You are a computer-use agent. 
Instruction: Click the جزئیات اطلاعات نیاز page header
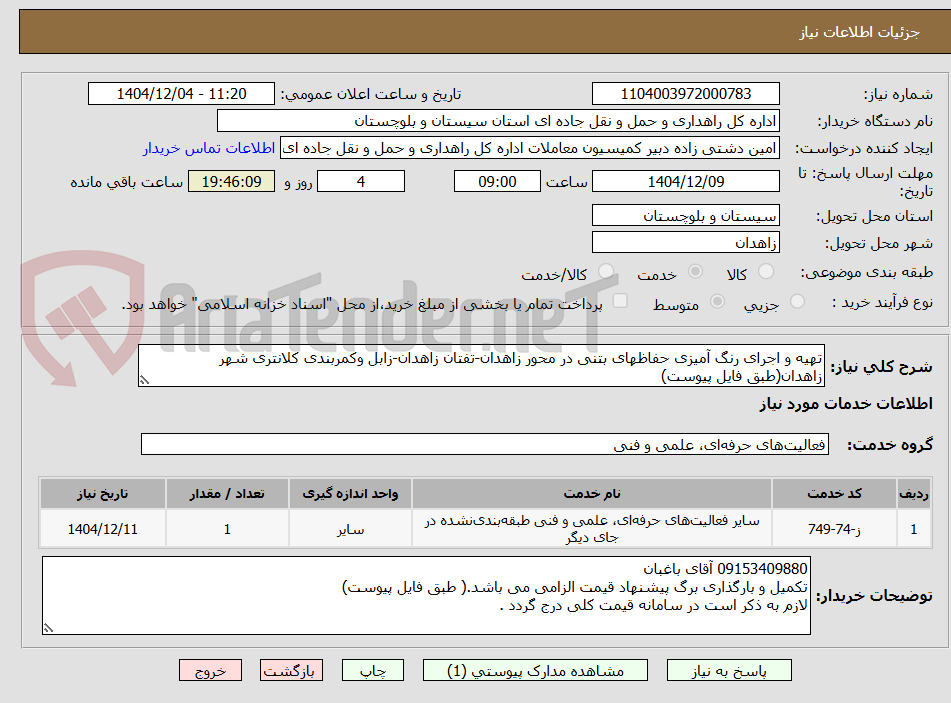coord(859,32)
